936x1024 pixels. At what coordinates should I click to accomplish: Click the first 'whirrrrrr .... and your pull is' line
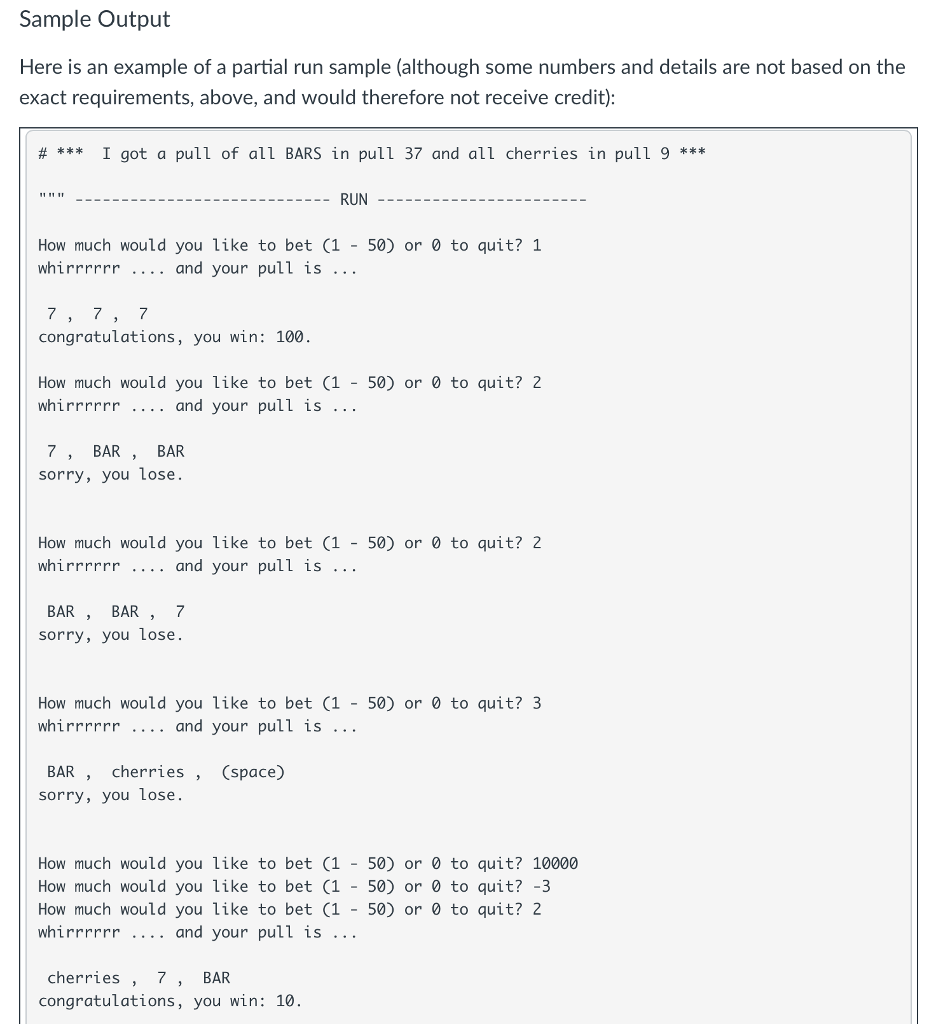coord(197,268)
